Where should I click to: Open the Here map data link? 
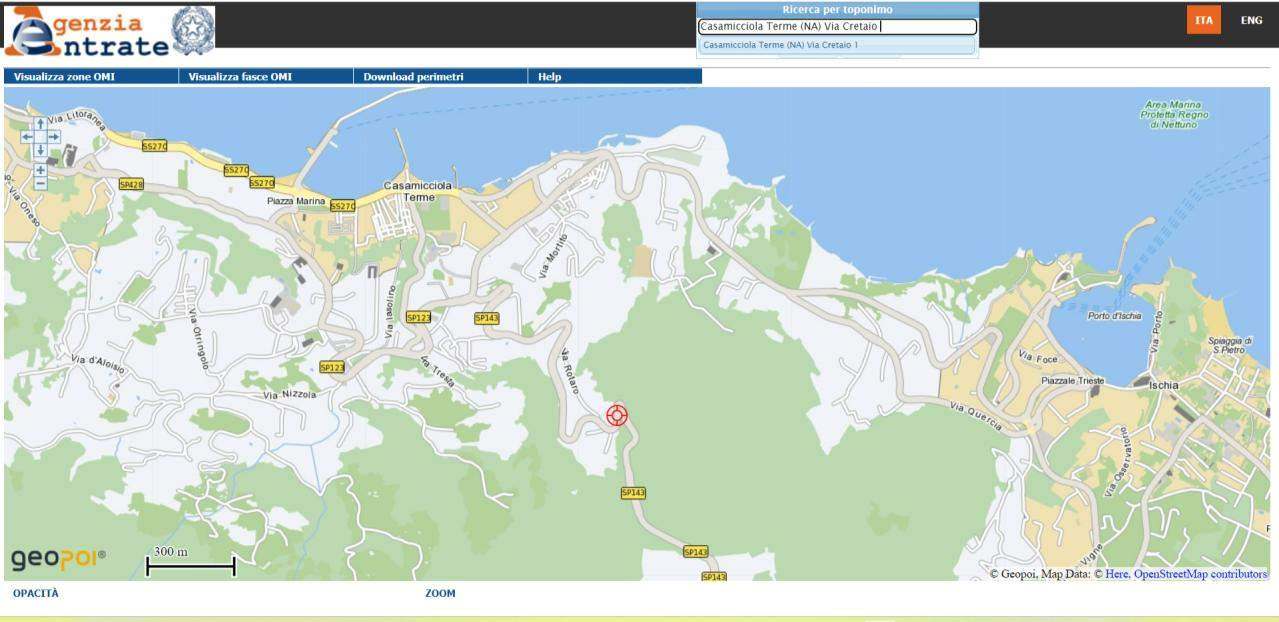1117,574
